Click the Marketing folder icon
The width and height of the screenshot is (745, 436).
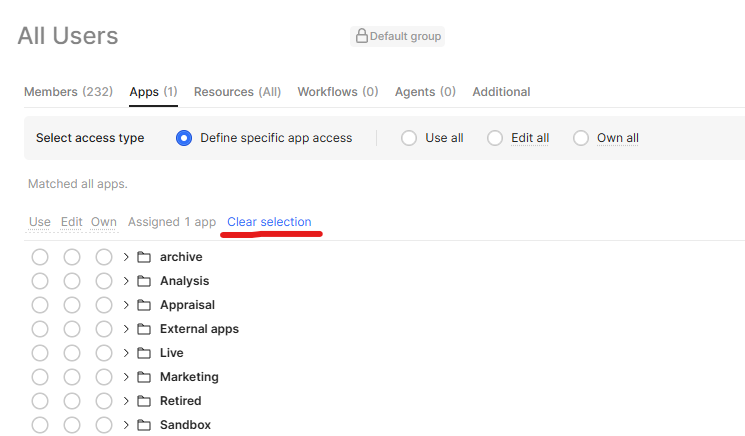tap(144, 377)
